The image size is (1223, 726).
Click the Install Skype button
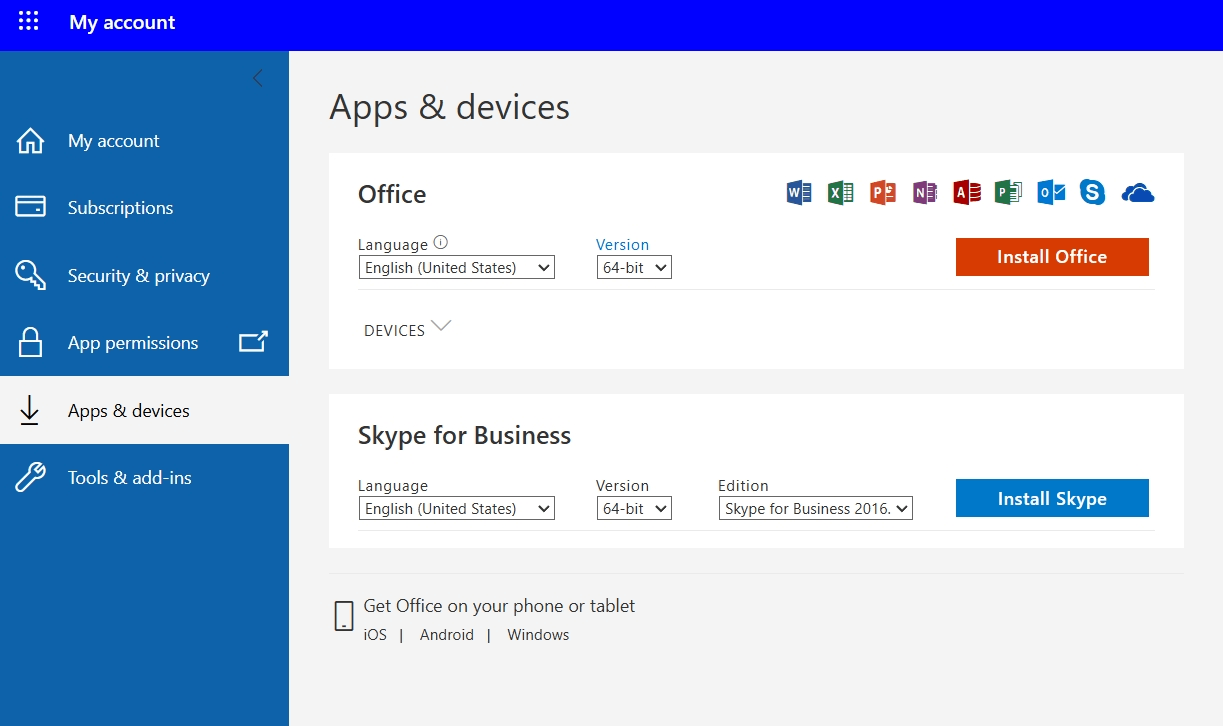(x=1052, y=498)
